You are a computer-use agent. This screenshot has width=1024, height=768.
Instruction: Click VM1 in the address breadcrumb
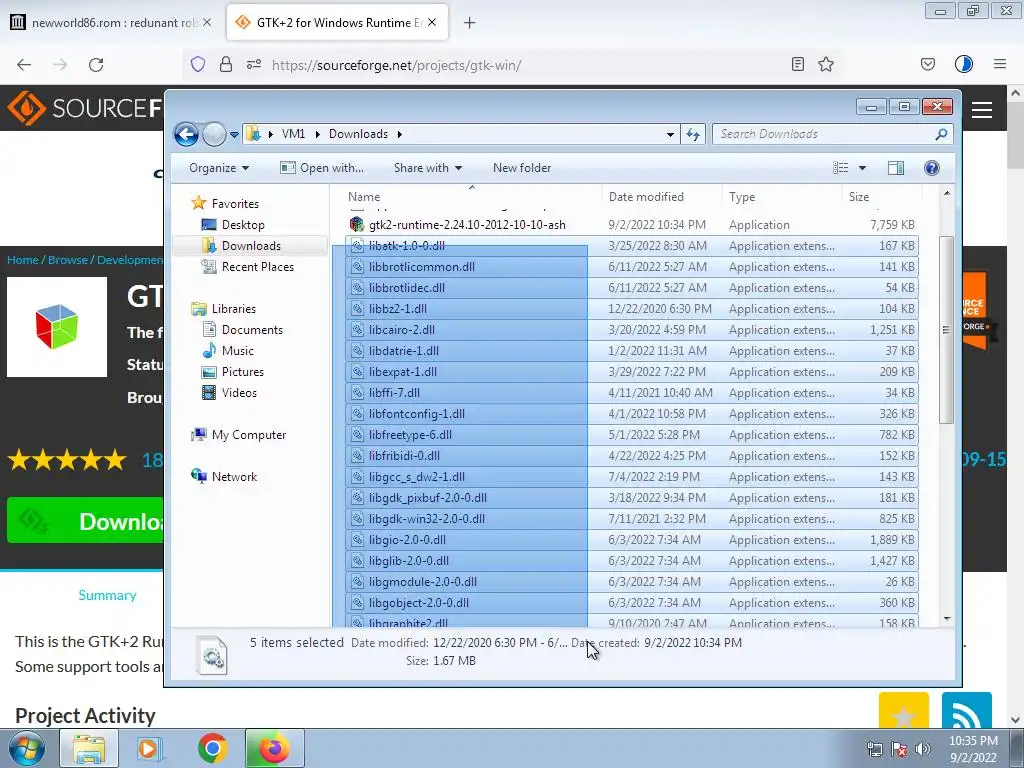point(293,134)
